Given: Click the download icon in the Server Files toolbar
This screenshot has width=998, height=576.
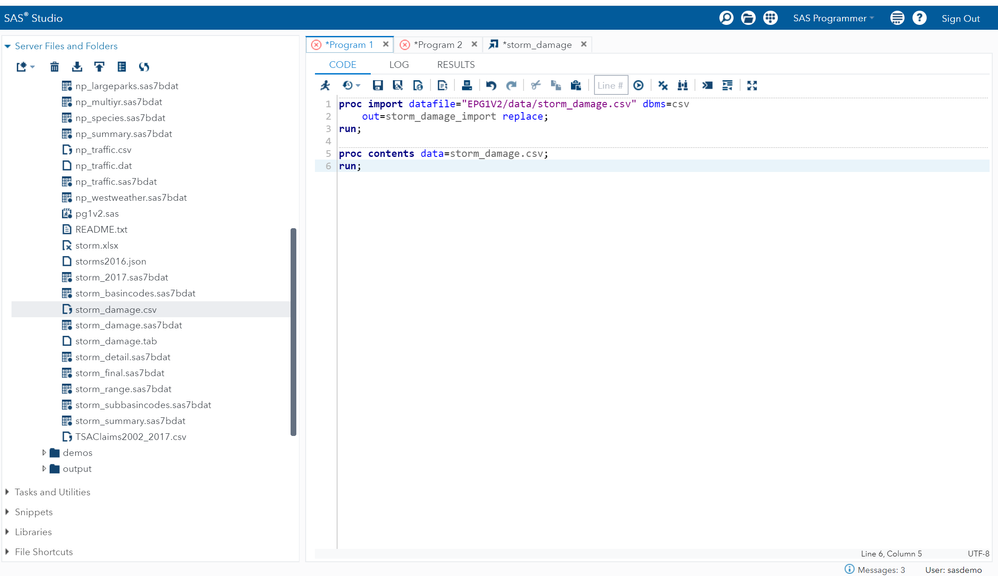Looking at the screenshot, I should pyautogui.click(x=77, y=67).
